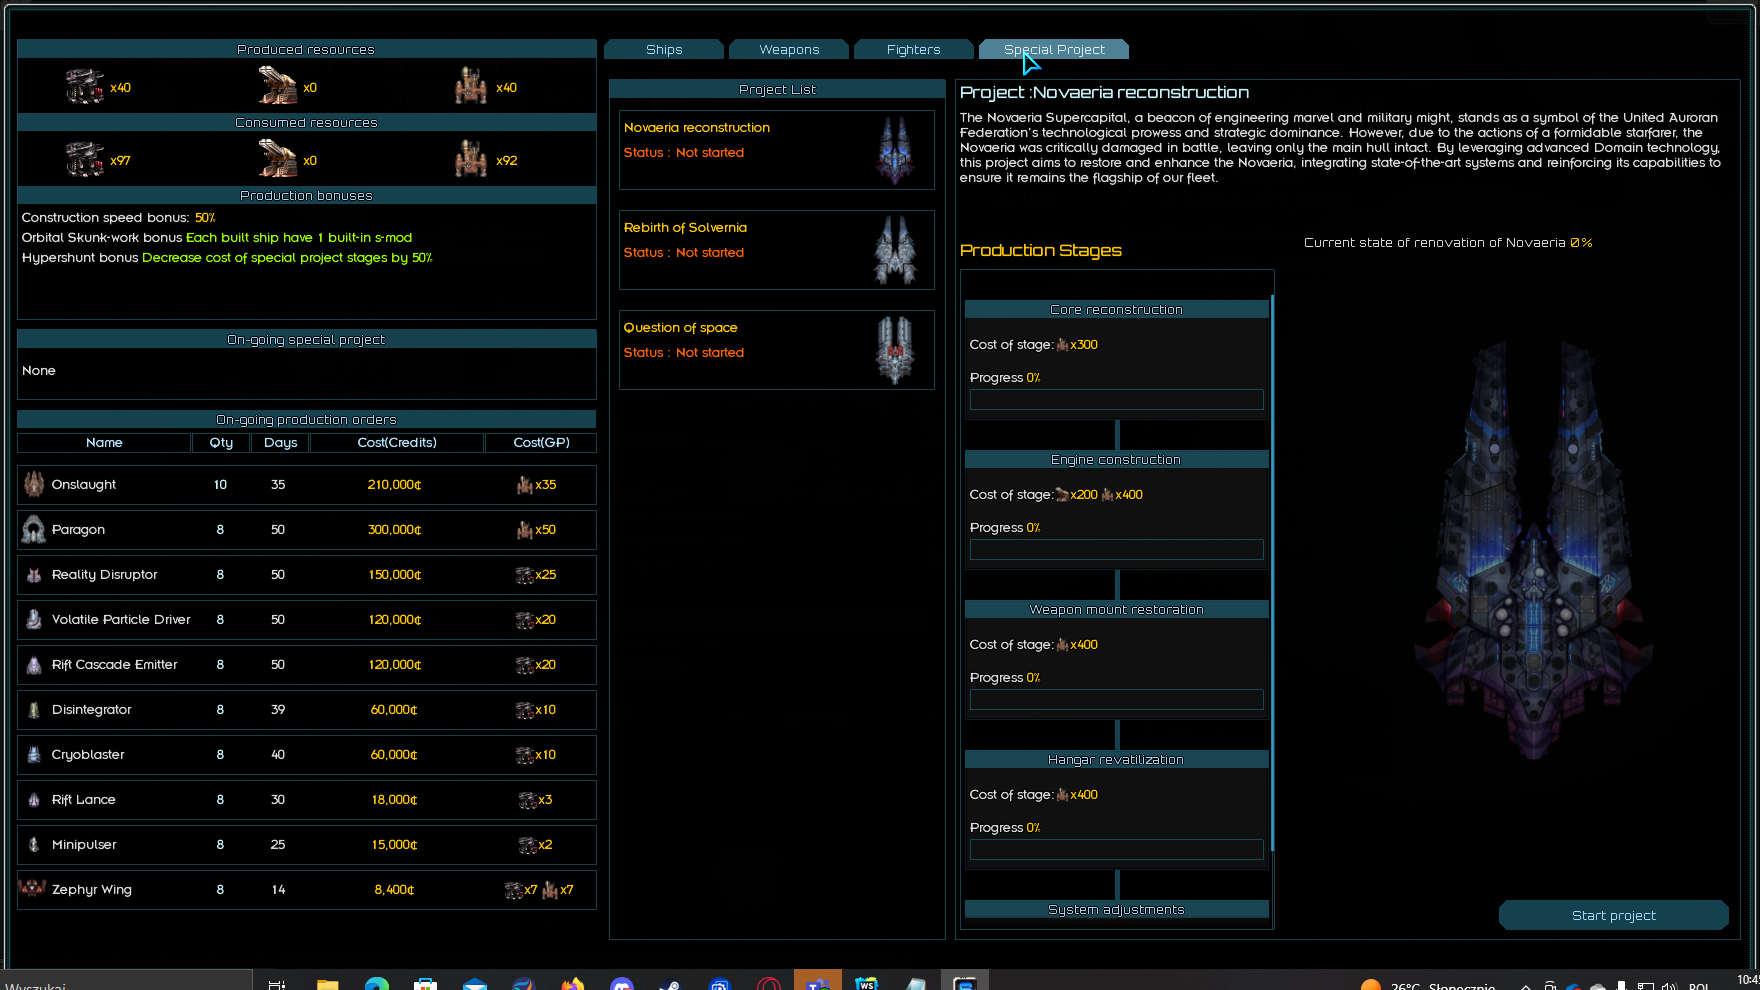Open the Weapons tab

coord(789,49)
